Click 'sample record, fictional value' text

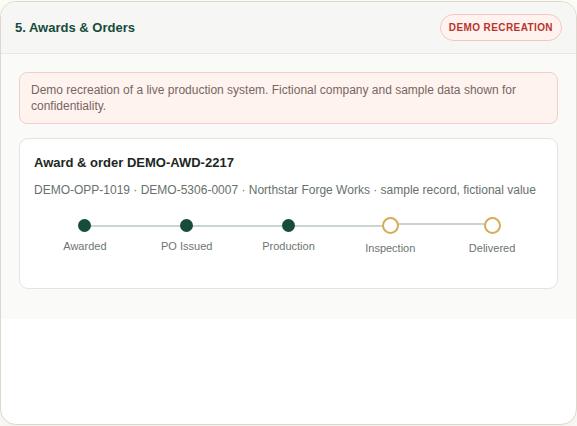point(458,190)
